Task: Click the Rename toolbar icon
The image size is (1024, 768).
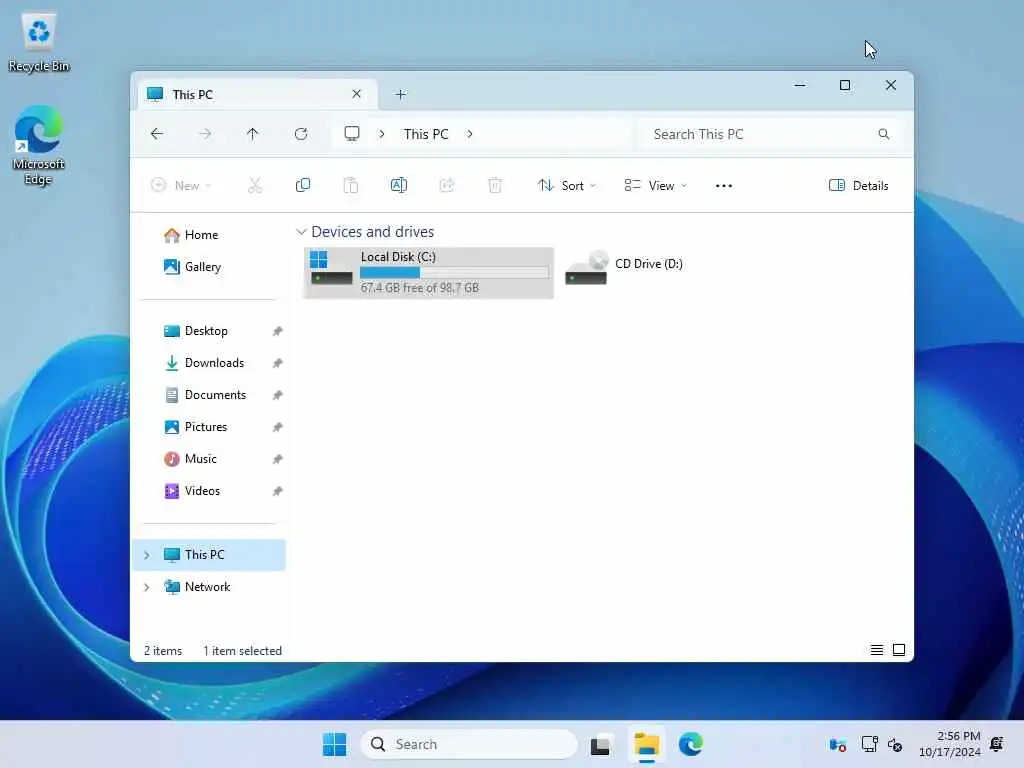Action: click(x=398, y=185)
